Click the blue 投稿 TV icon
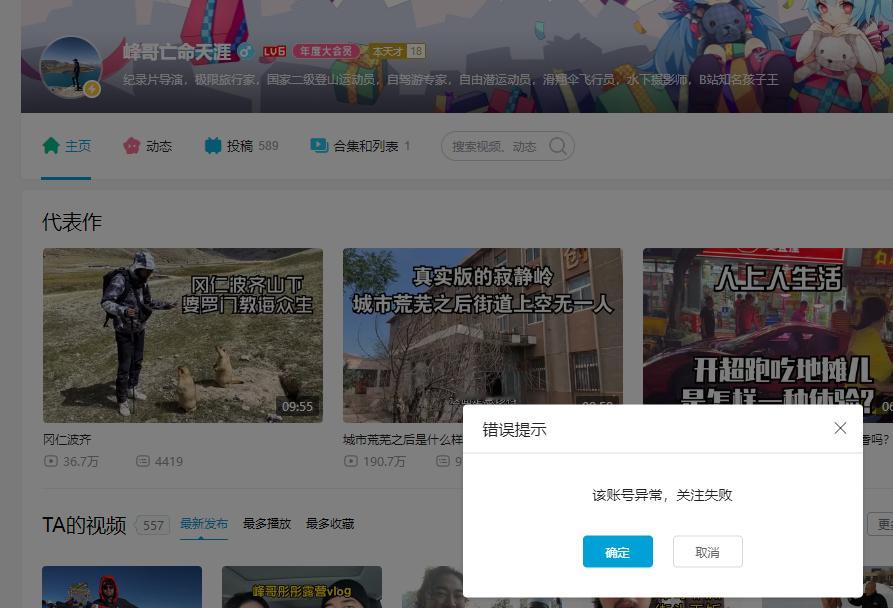The image size is (893, 608). click(x=213, y=146)
